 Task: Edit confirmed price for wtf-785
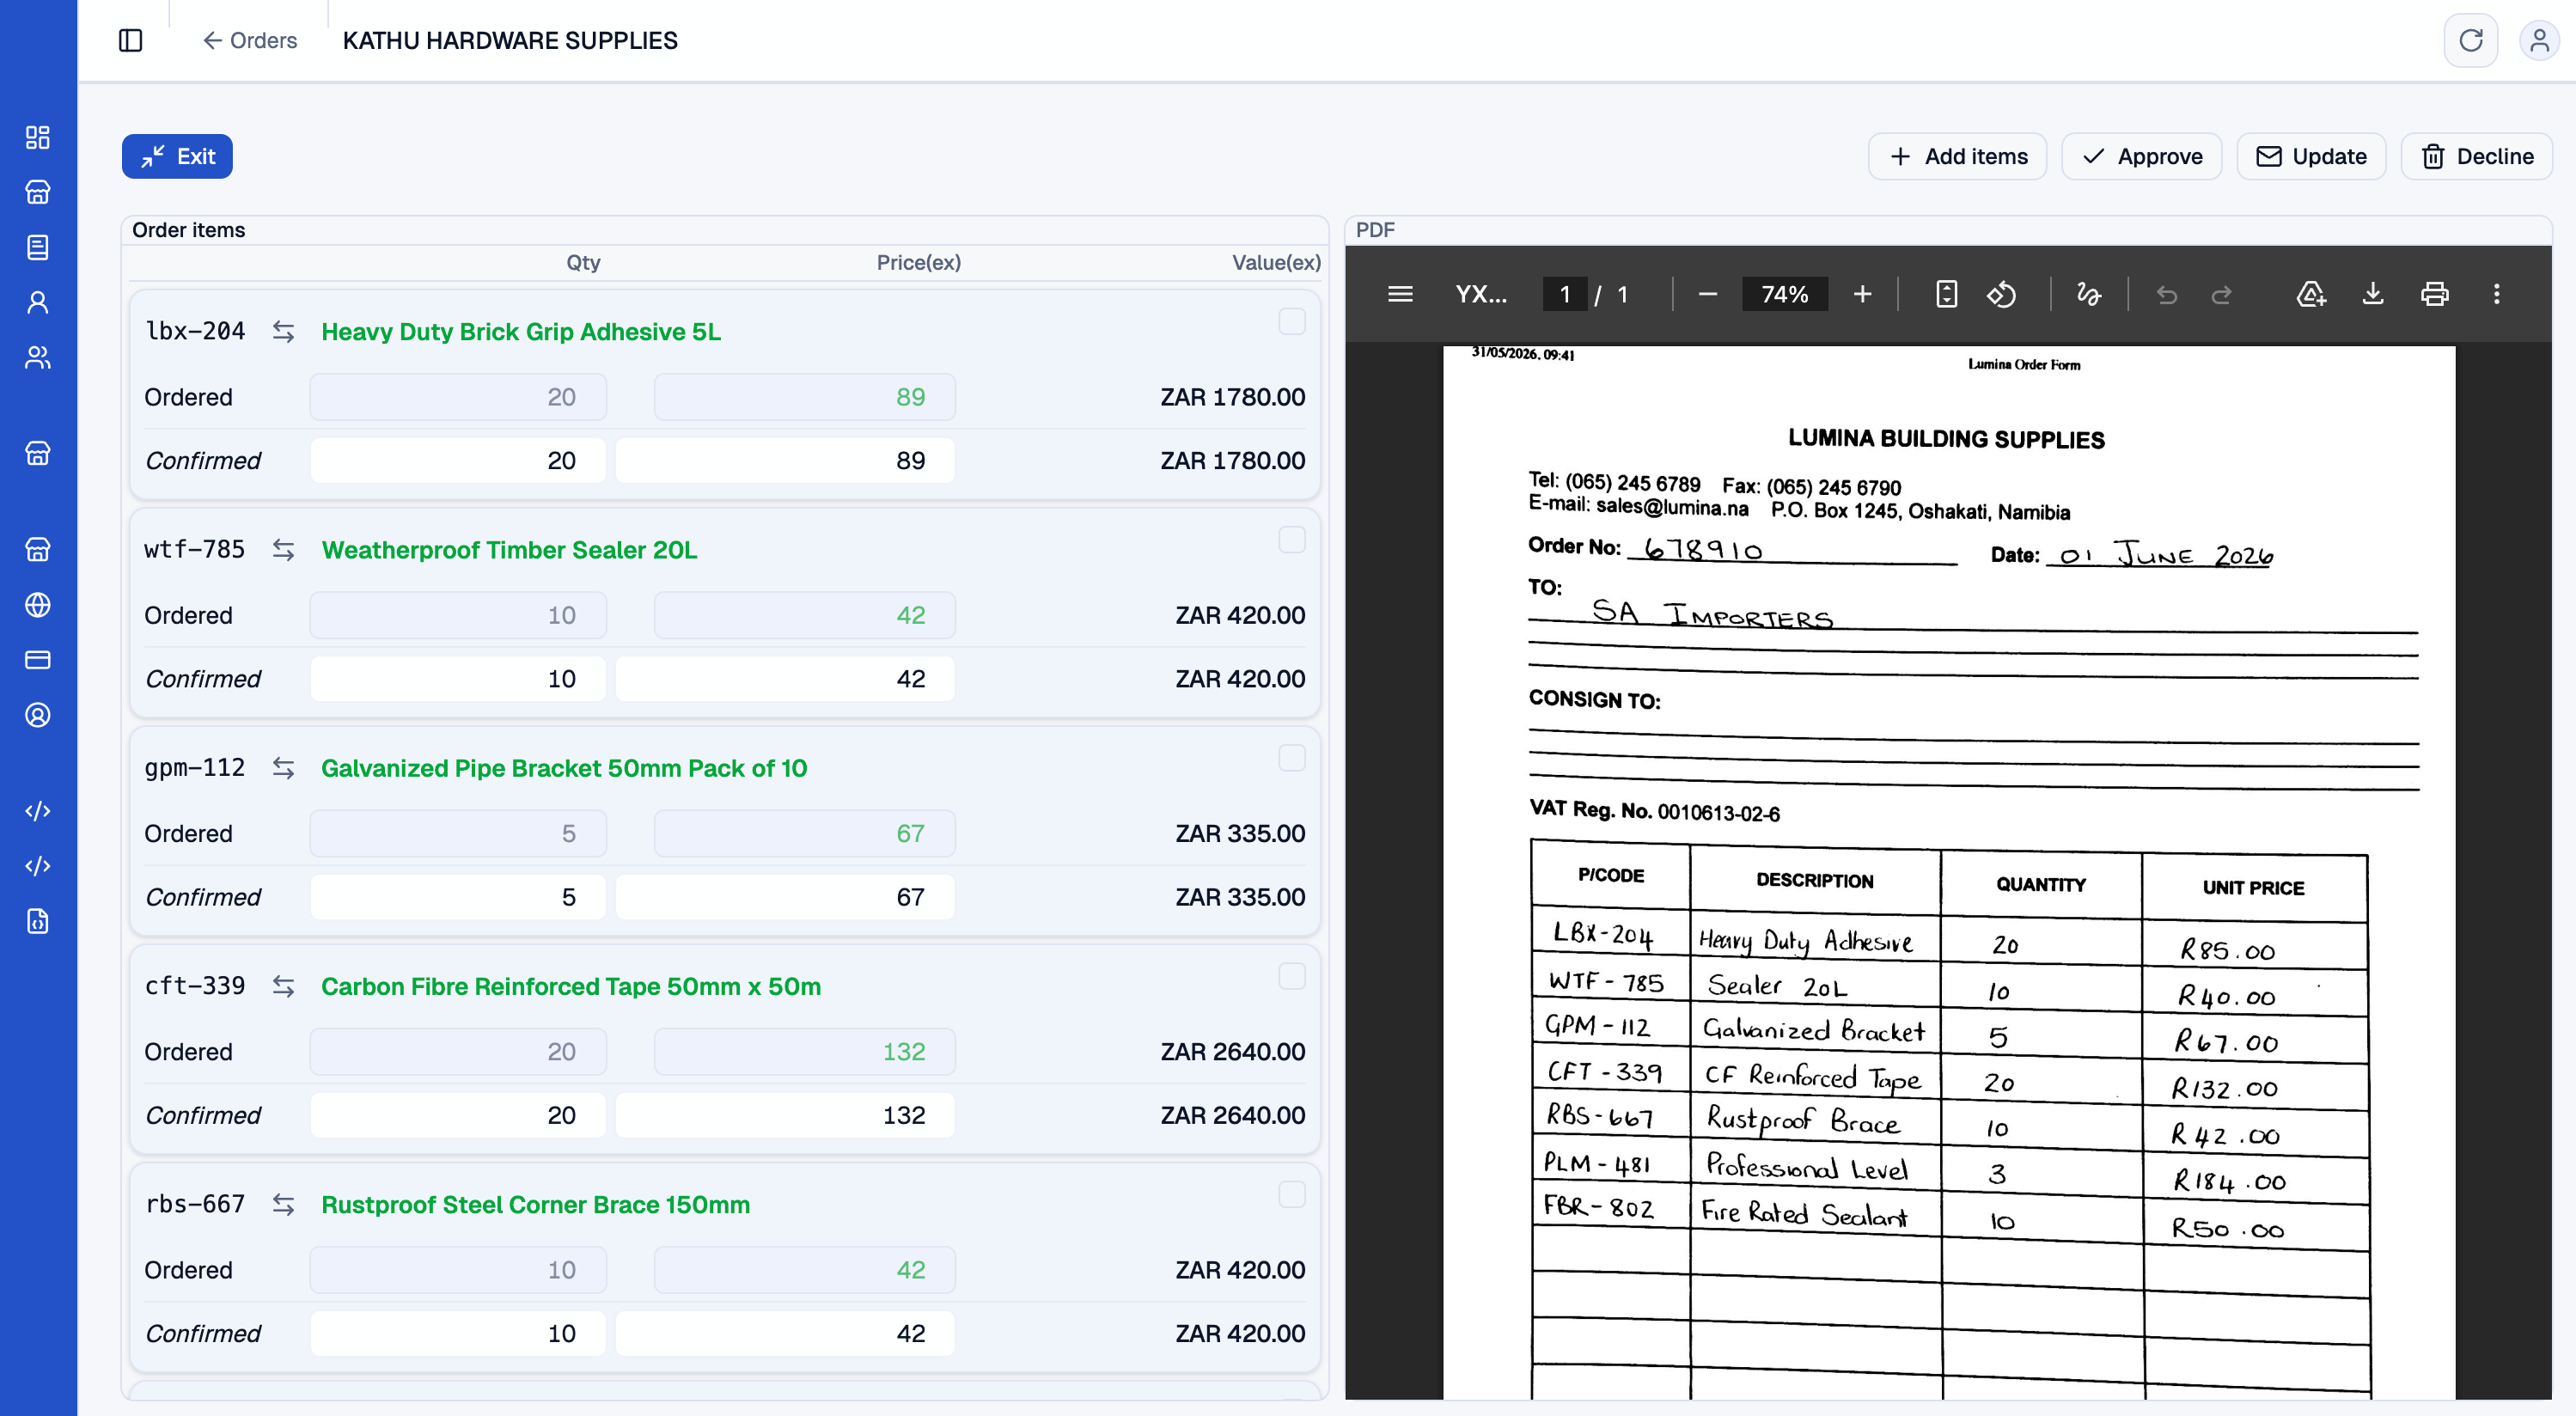[785, 678]
